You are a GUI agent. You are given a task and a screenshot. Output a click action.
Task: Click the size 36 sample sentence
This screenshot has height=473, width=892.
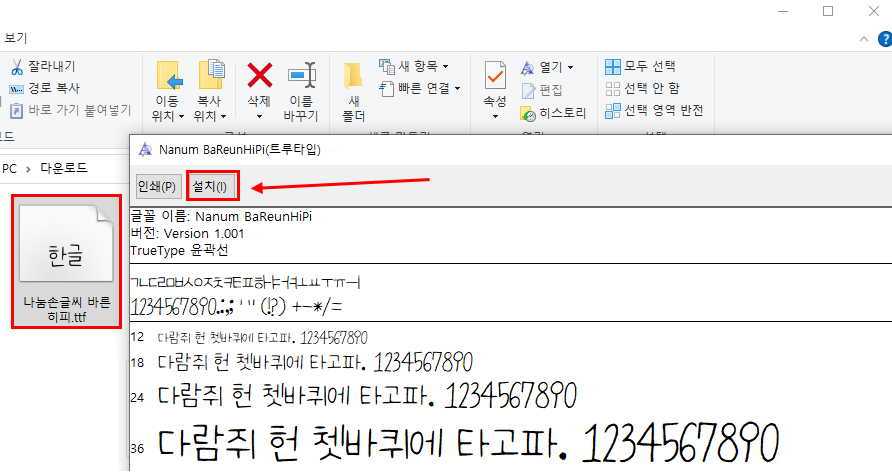coord(467,443)
